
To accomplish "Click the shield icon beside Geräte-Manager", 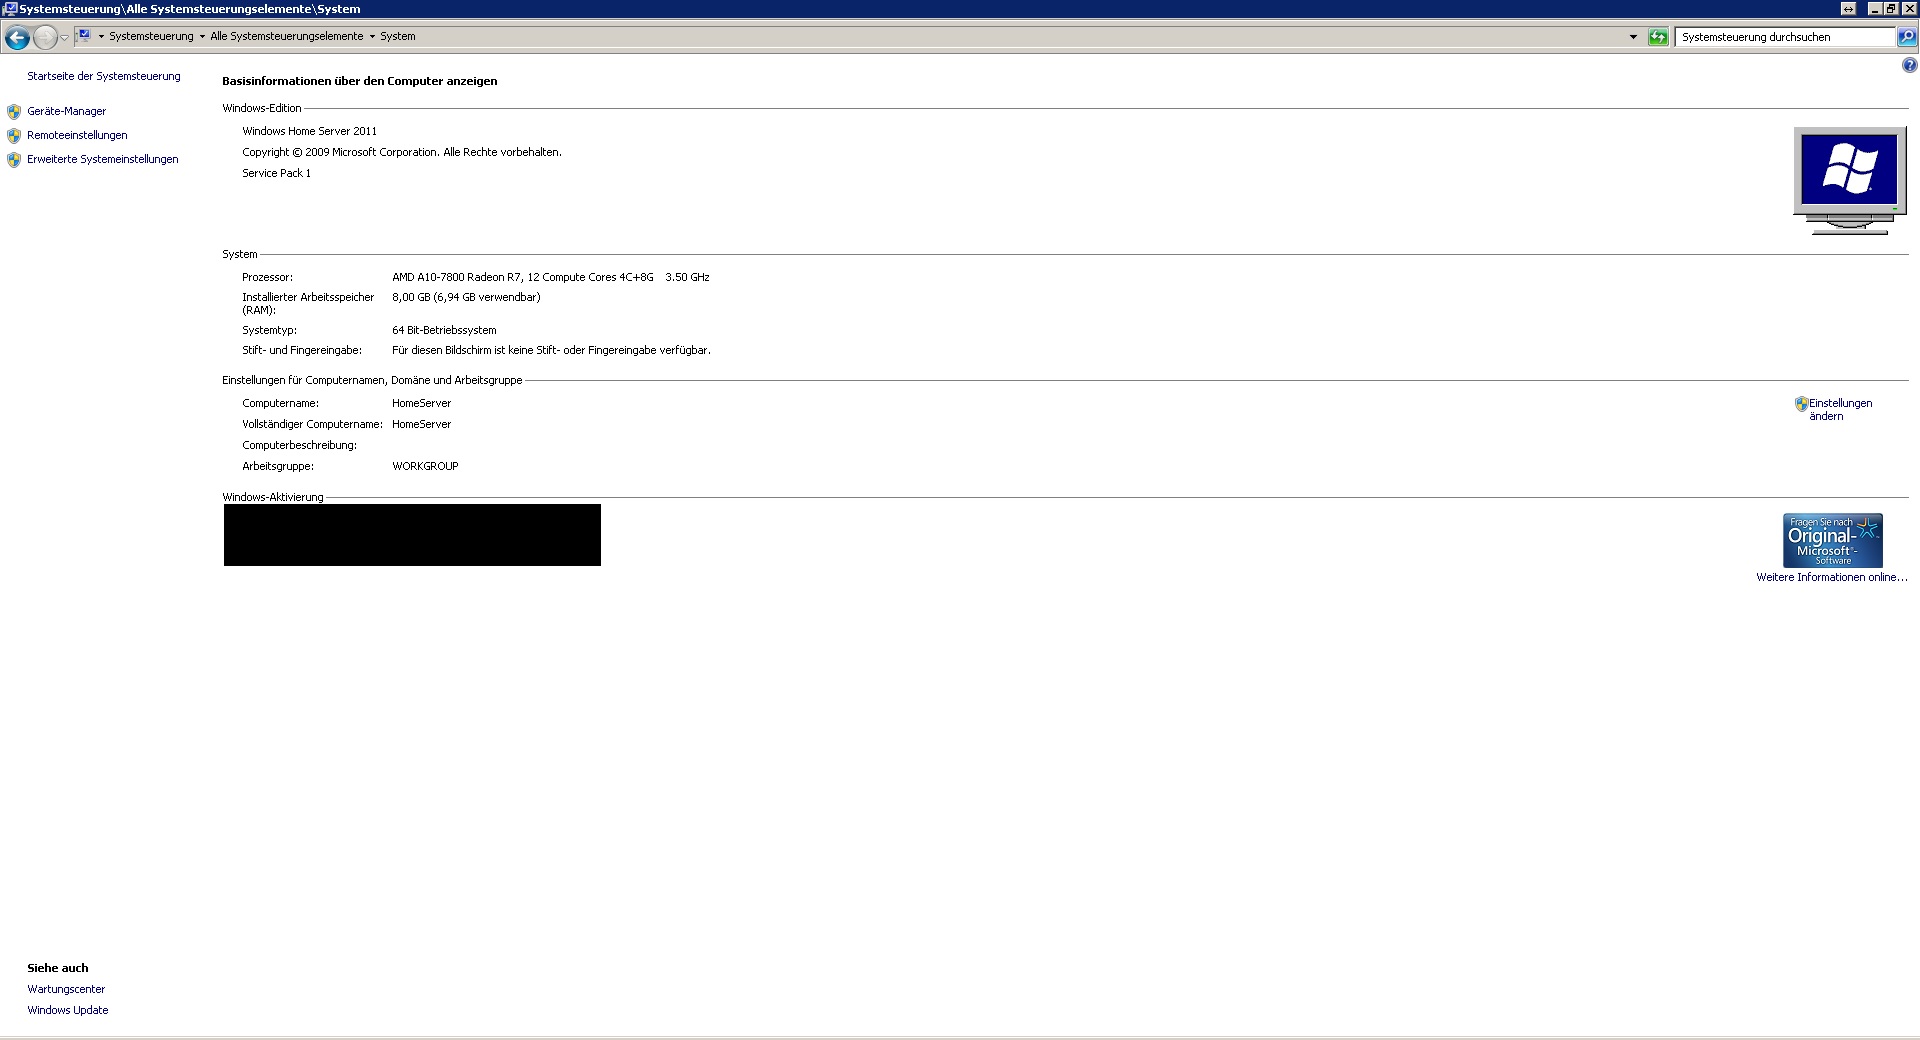I will click(x=14, y=112).
